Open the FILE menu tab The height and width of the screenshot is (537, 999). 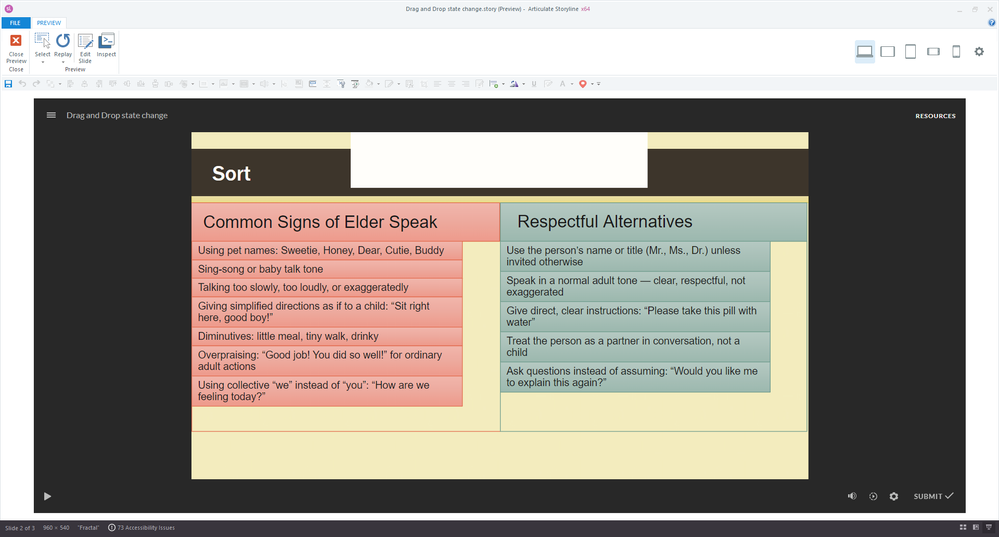click(x=15, y=22)
